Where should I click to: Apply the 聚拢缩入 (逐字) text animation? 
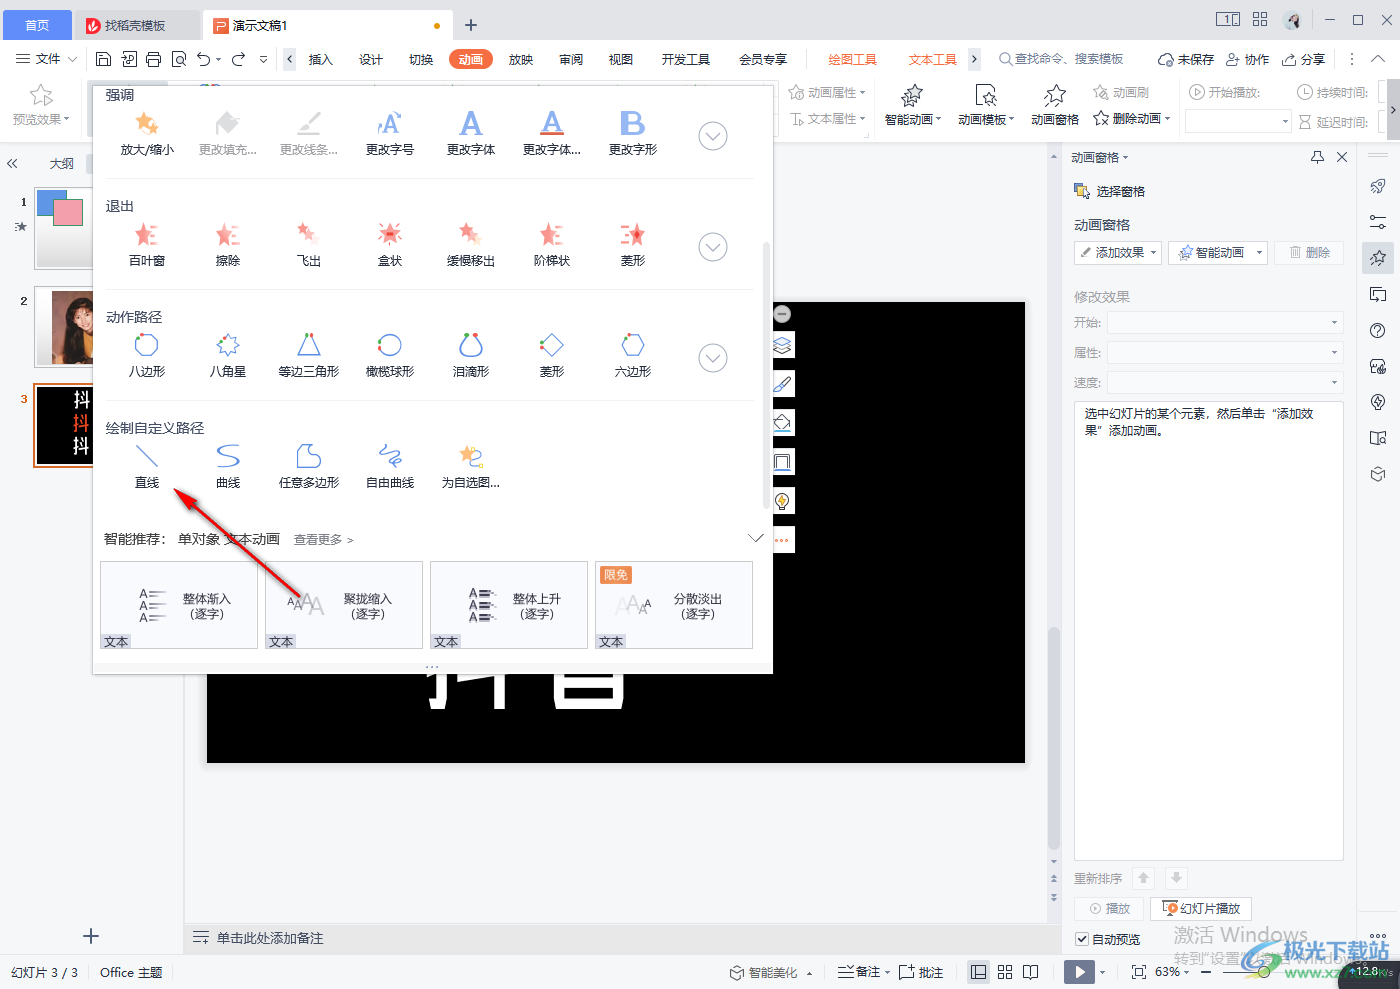[x=344, y=605]
